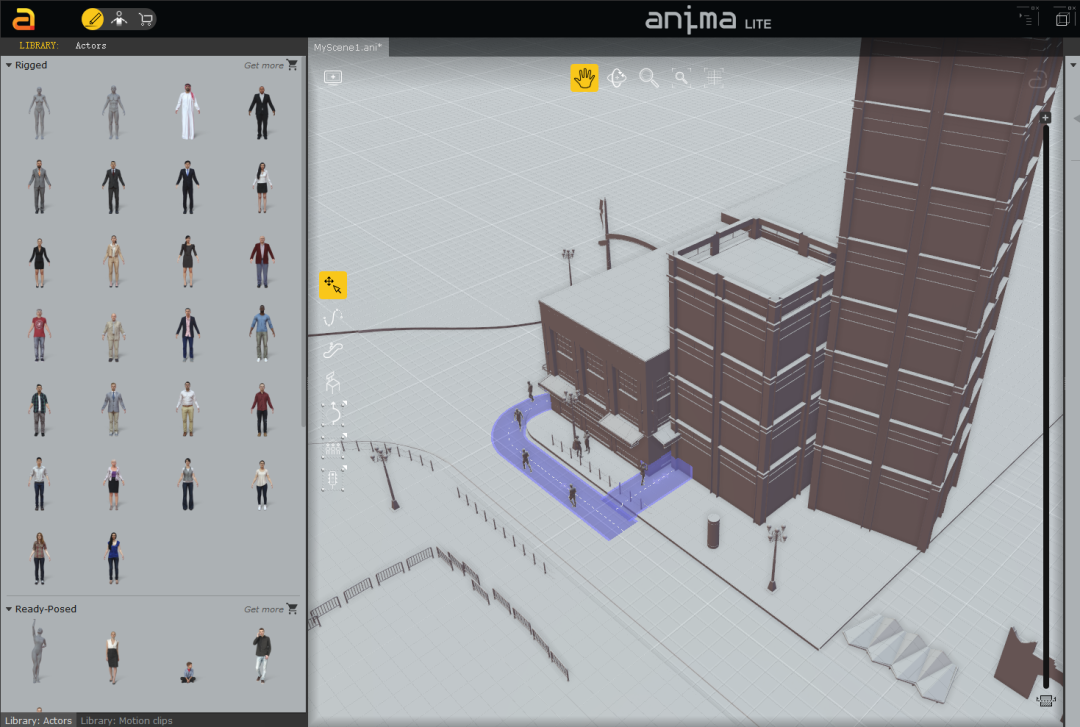Adjust the vertical slider in the viewport

tap(1046, 407)
